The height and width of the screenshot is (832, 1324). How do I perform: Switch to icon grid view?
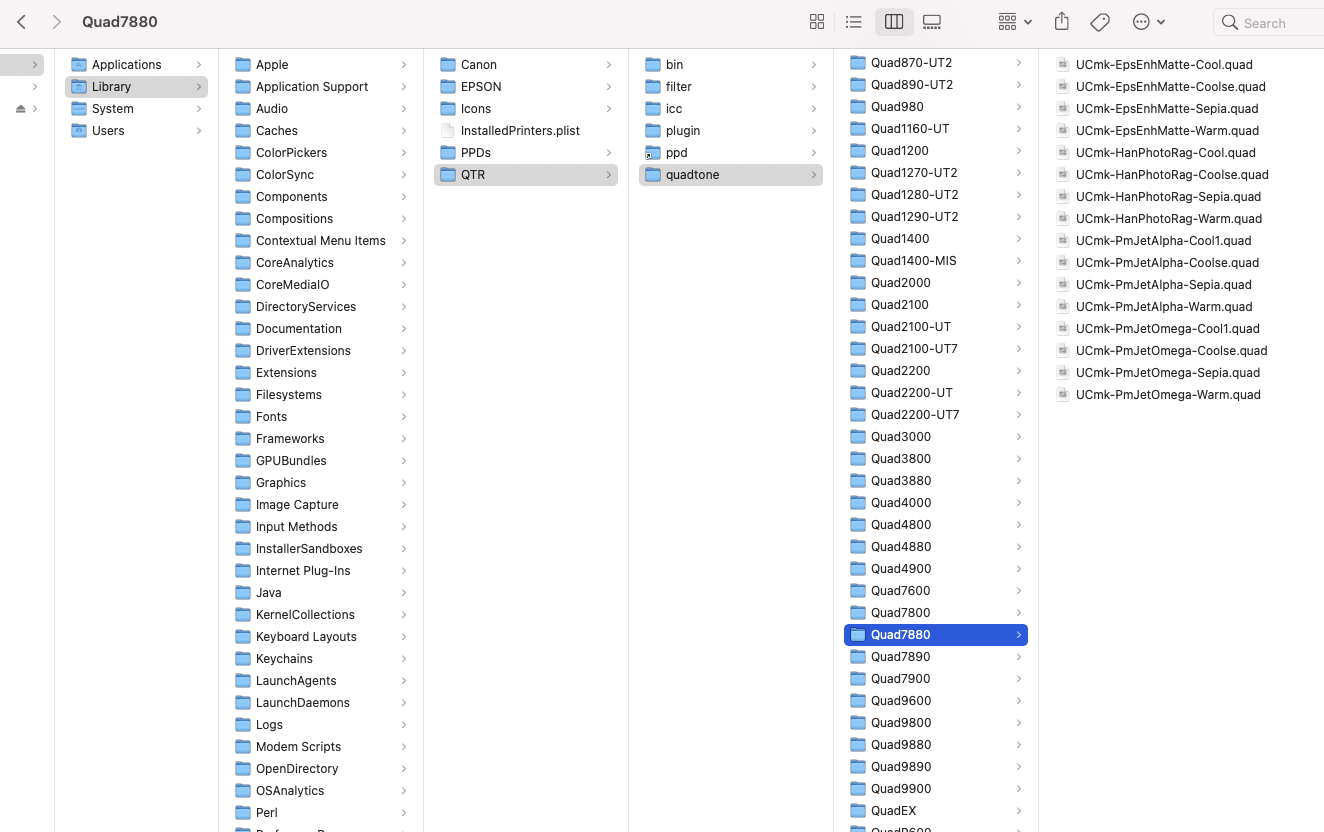pos(817,22)
